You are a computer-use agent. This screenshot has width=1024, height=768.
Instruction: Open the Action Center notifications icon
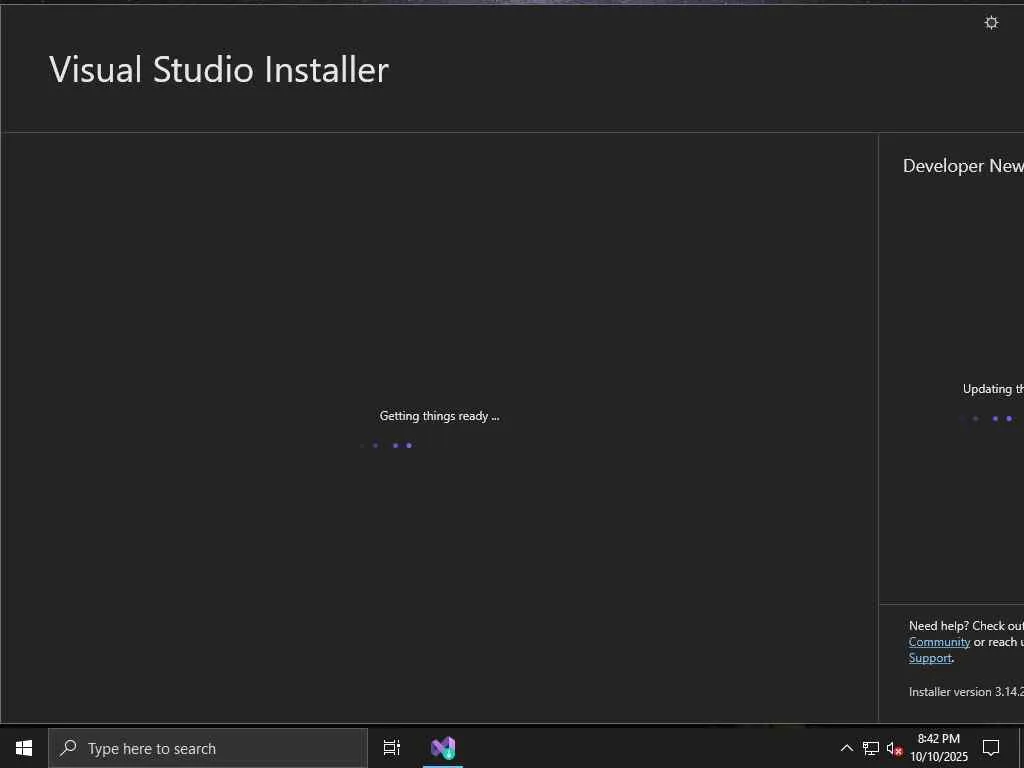pos(991,748)
